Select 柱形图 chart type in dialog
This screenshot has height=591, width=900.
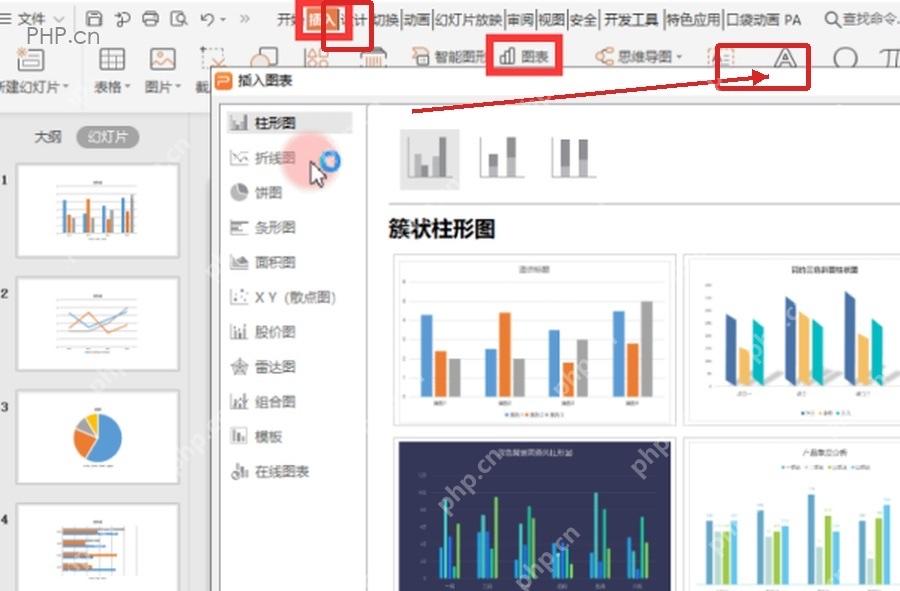tap(289, 122)
